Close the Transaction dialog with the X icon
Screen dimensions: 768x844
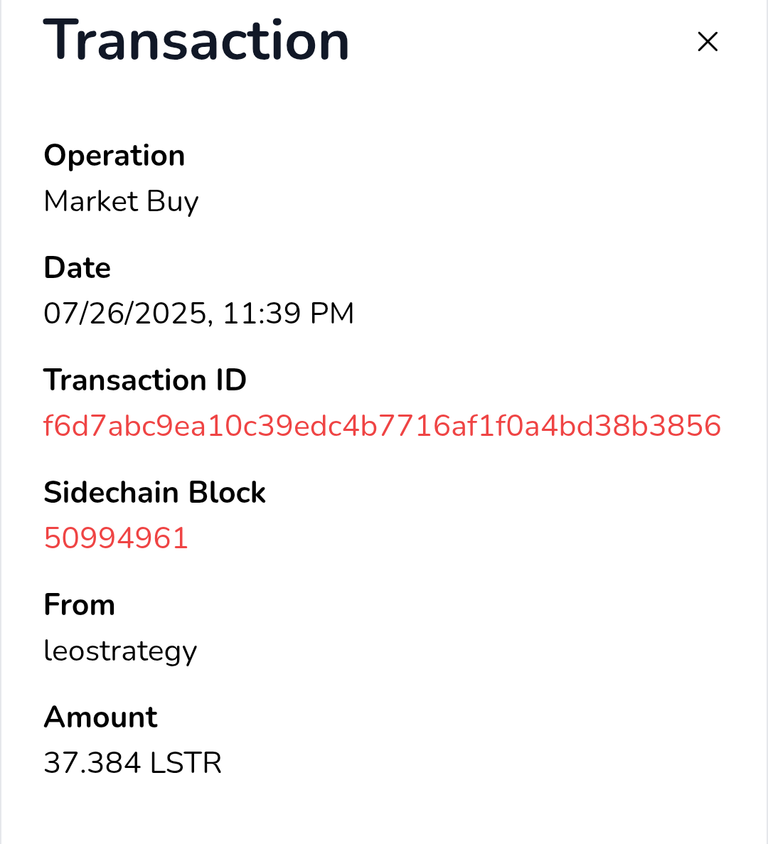coord(707,41)
